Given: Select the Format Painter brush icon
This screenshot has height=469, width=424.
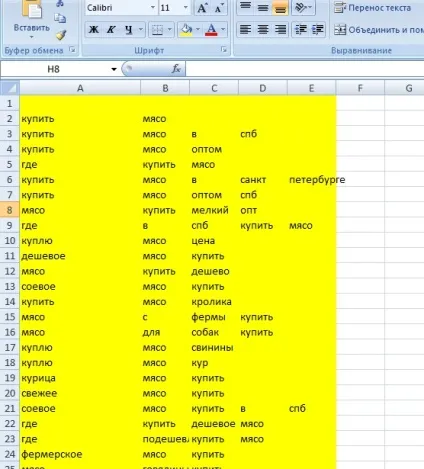Looking at the screenshot, I should (61, 34).
